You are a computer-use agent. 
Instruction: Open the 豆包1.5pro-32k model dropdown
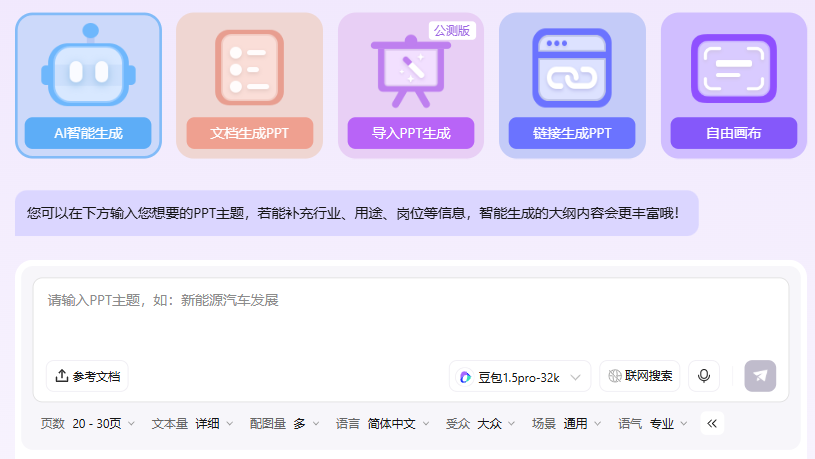click(x=520, y=376)
